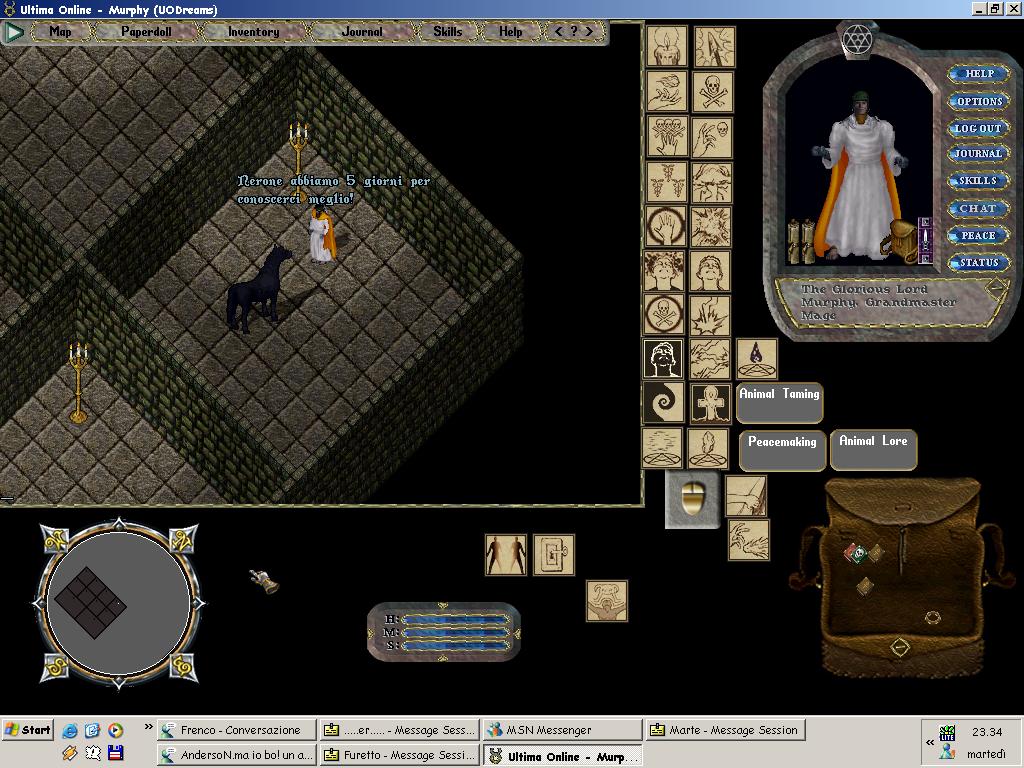Open the hexagram virtue emblem on paperdoll
The image size is (1024, 768).
[x=857, y=40]
